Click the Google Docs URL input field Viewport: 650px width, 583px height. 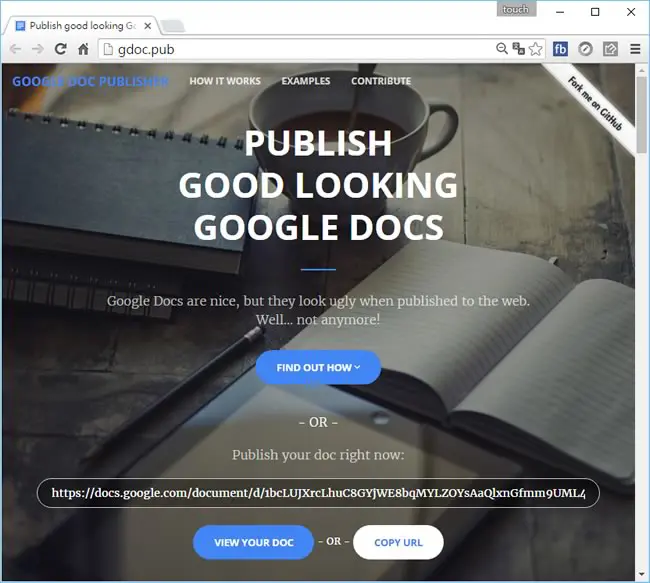[318, 493]
